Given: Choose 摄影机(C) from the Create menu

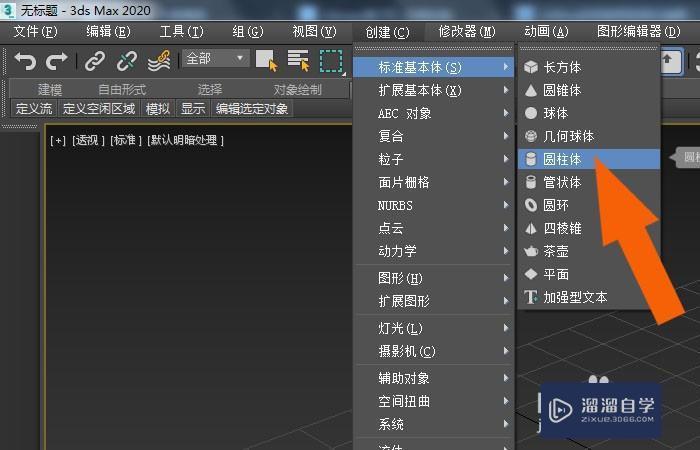Looking at the screenshot, I should click(433, 351).
